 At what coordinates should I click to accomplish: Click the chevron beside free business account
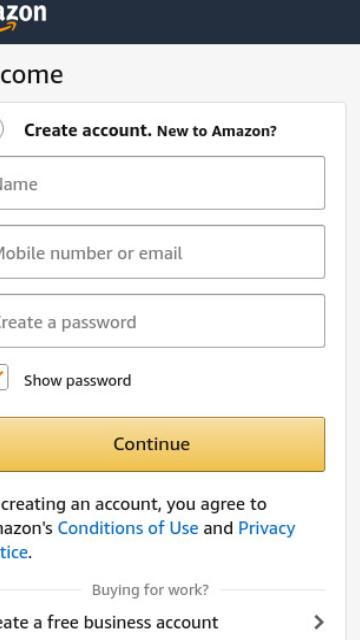tap(319, 622)
